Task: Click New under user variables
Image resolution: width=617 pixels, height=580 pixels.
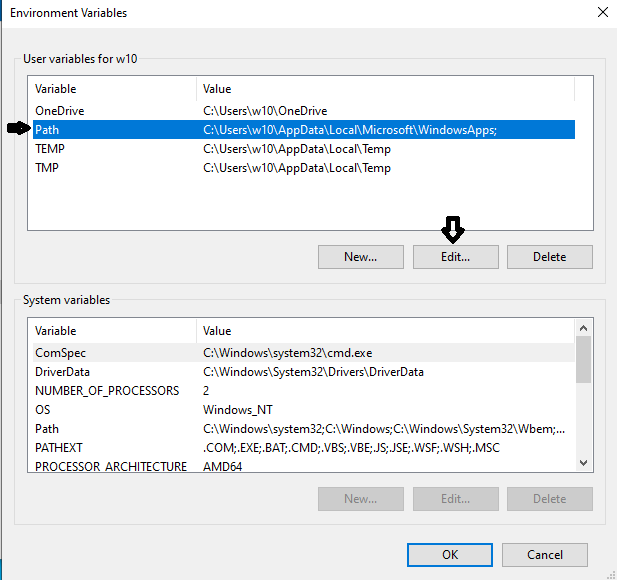Action: click(x=360, y=257)
